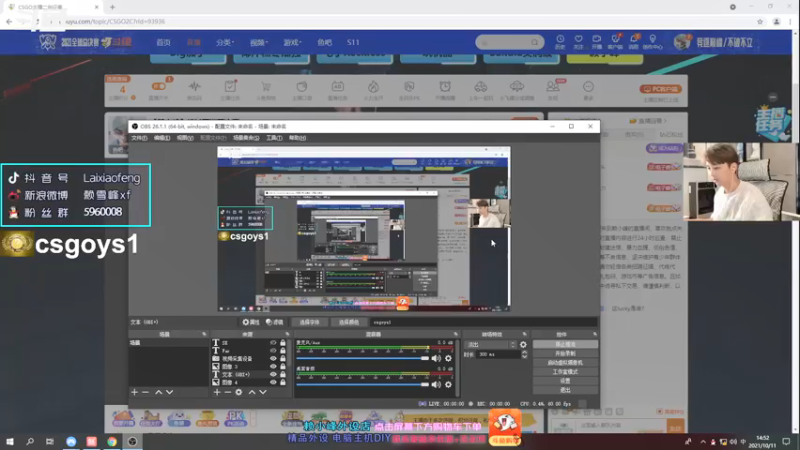Toggle lock on 视频采集设备 source

point(283,359)
